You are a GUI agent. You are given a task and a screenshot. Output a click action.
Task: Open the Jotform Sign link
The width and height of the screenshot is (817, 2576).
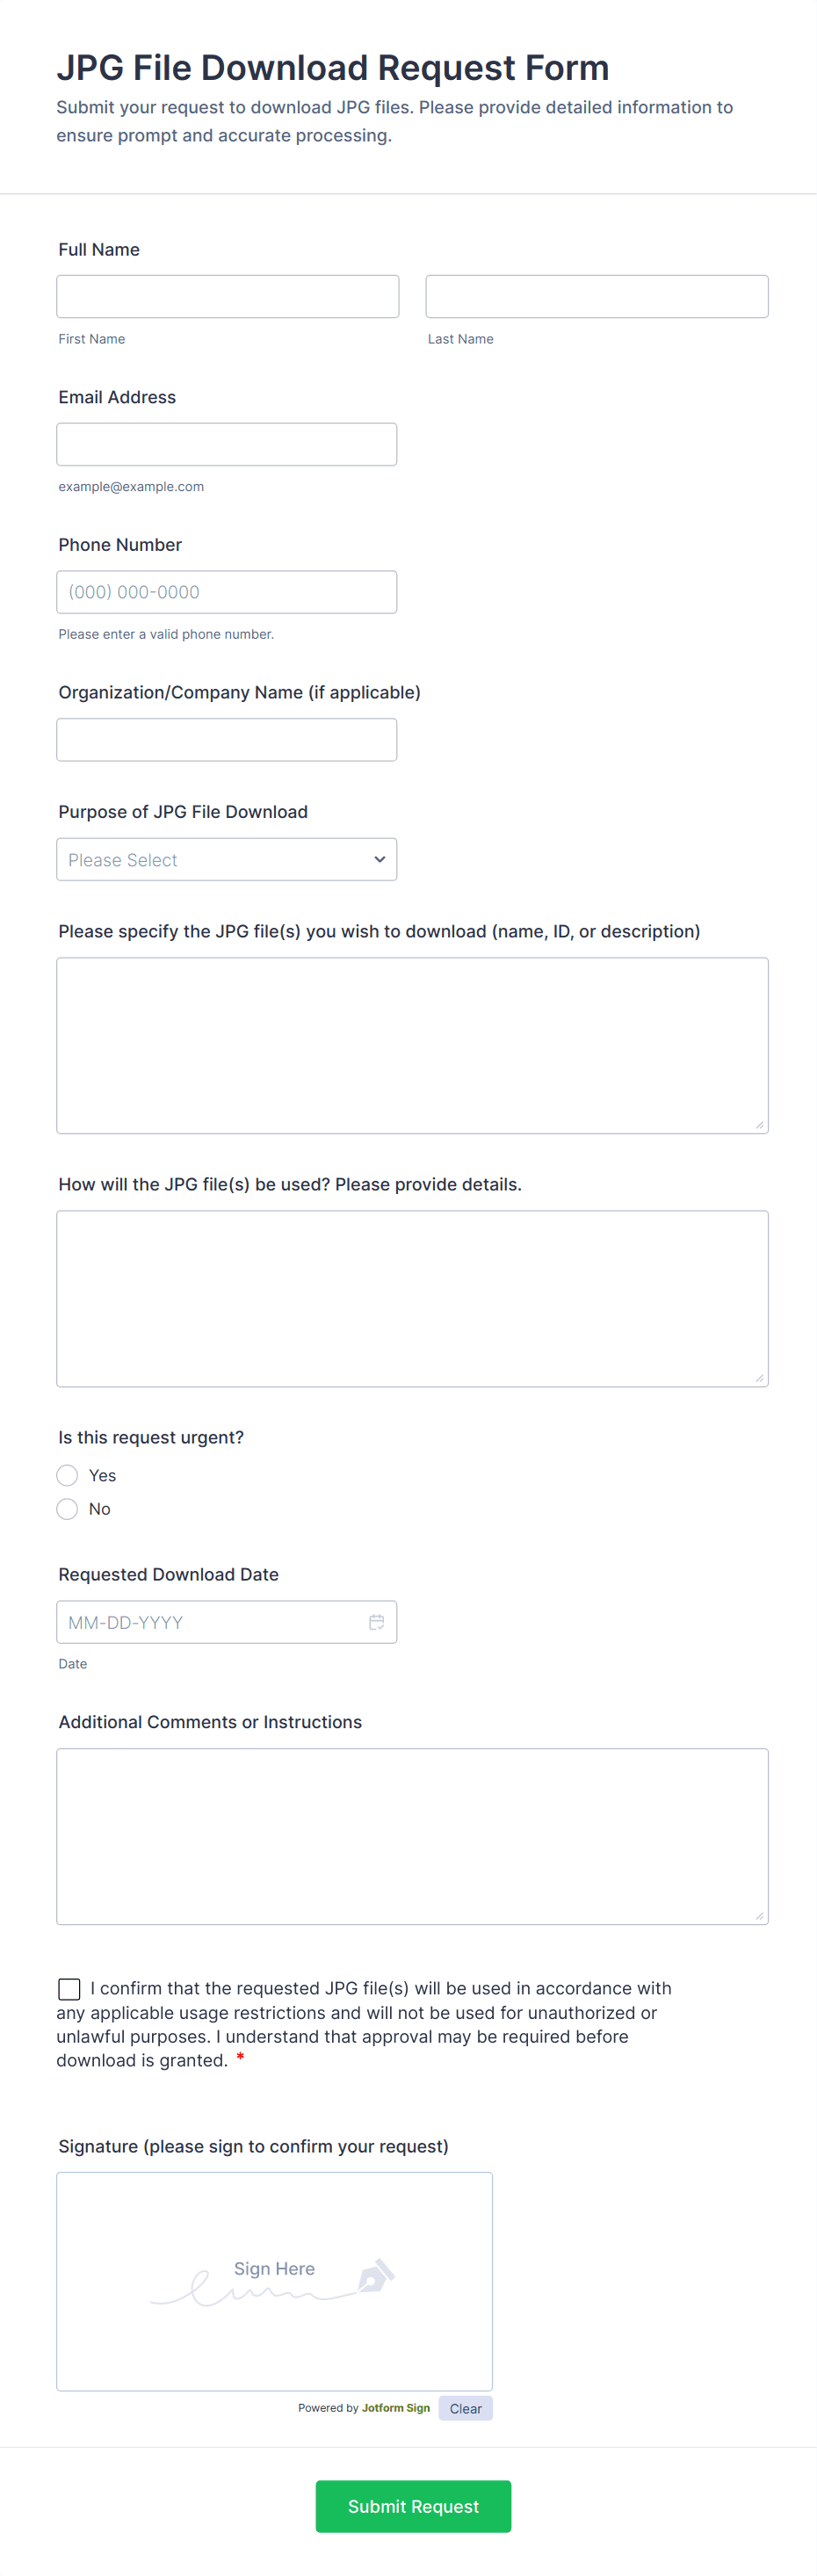point(396,2408)
